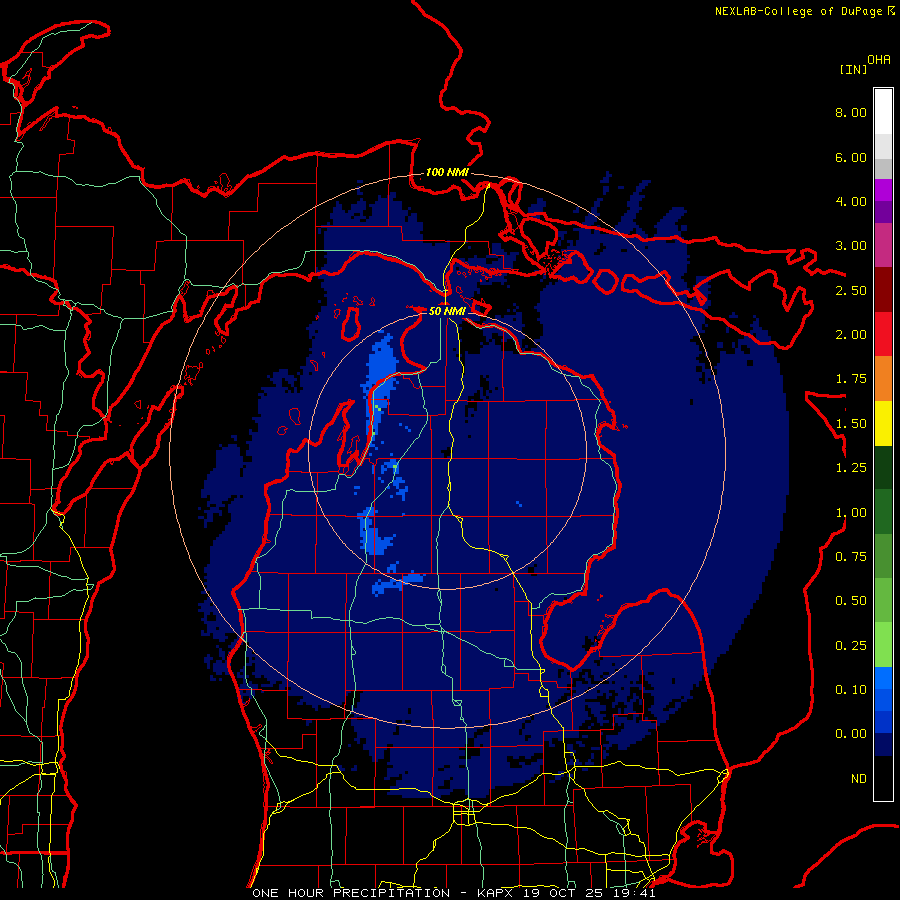Image resolution: width=900 pixels, height=900 pixels.
Task: Click the 8.00 legend value
Action: pyautogui.click(x=851, y=112)
